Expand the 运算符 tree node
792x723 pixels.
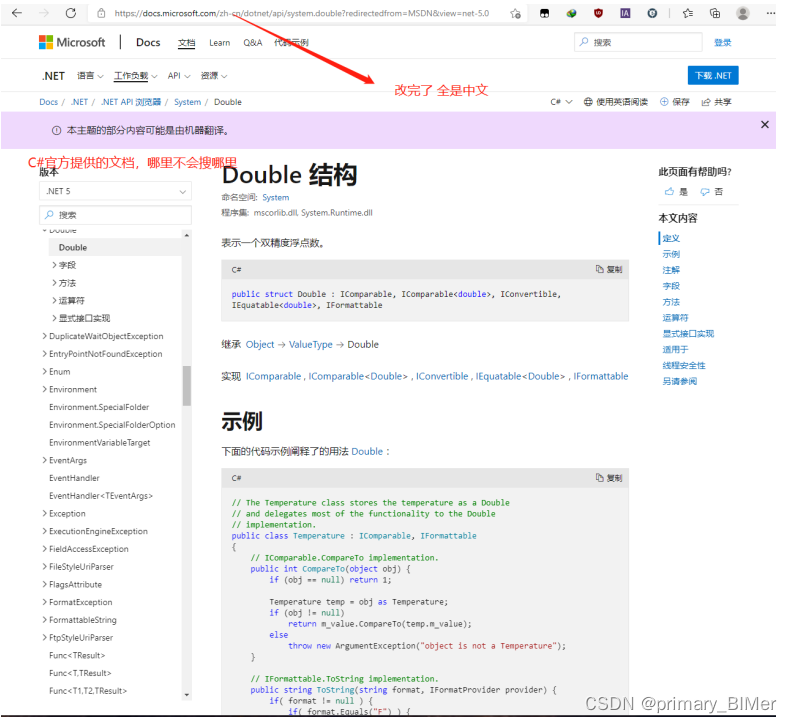[55, 300]
